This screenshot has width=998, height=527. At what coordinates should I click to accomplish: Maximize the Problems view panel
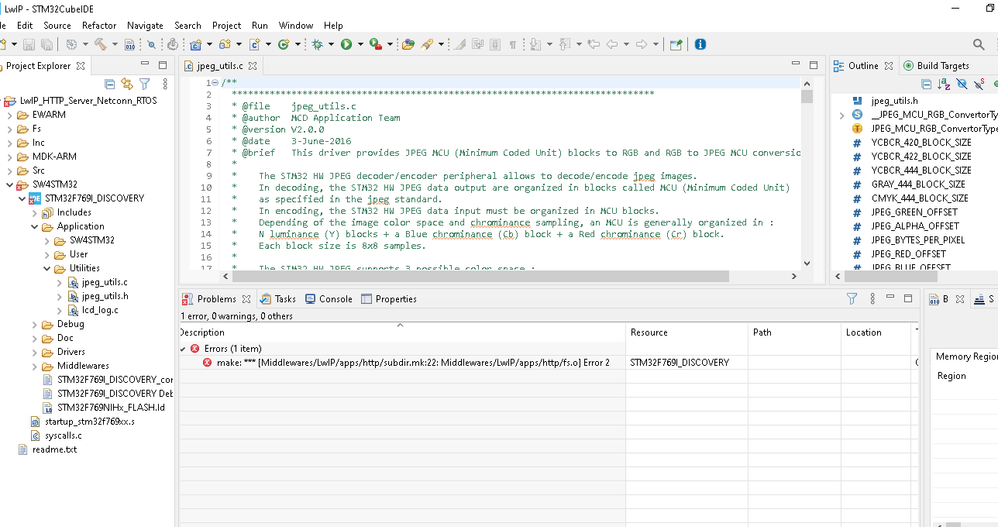(x=908, y=298)
